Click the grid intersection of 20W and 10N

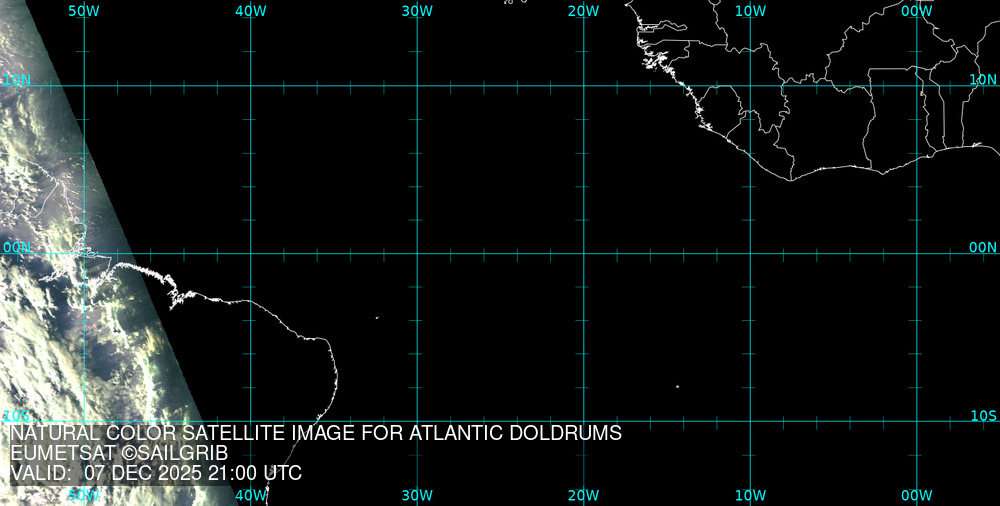pyautogui.click(x=583, y=86)
